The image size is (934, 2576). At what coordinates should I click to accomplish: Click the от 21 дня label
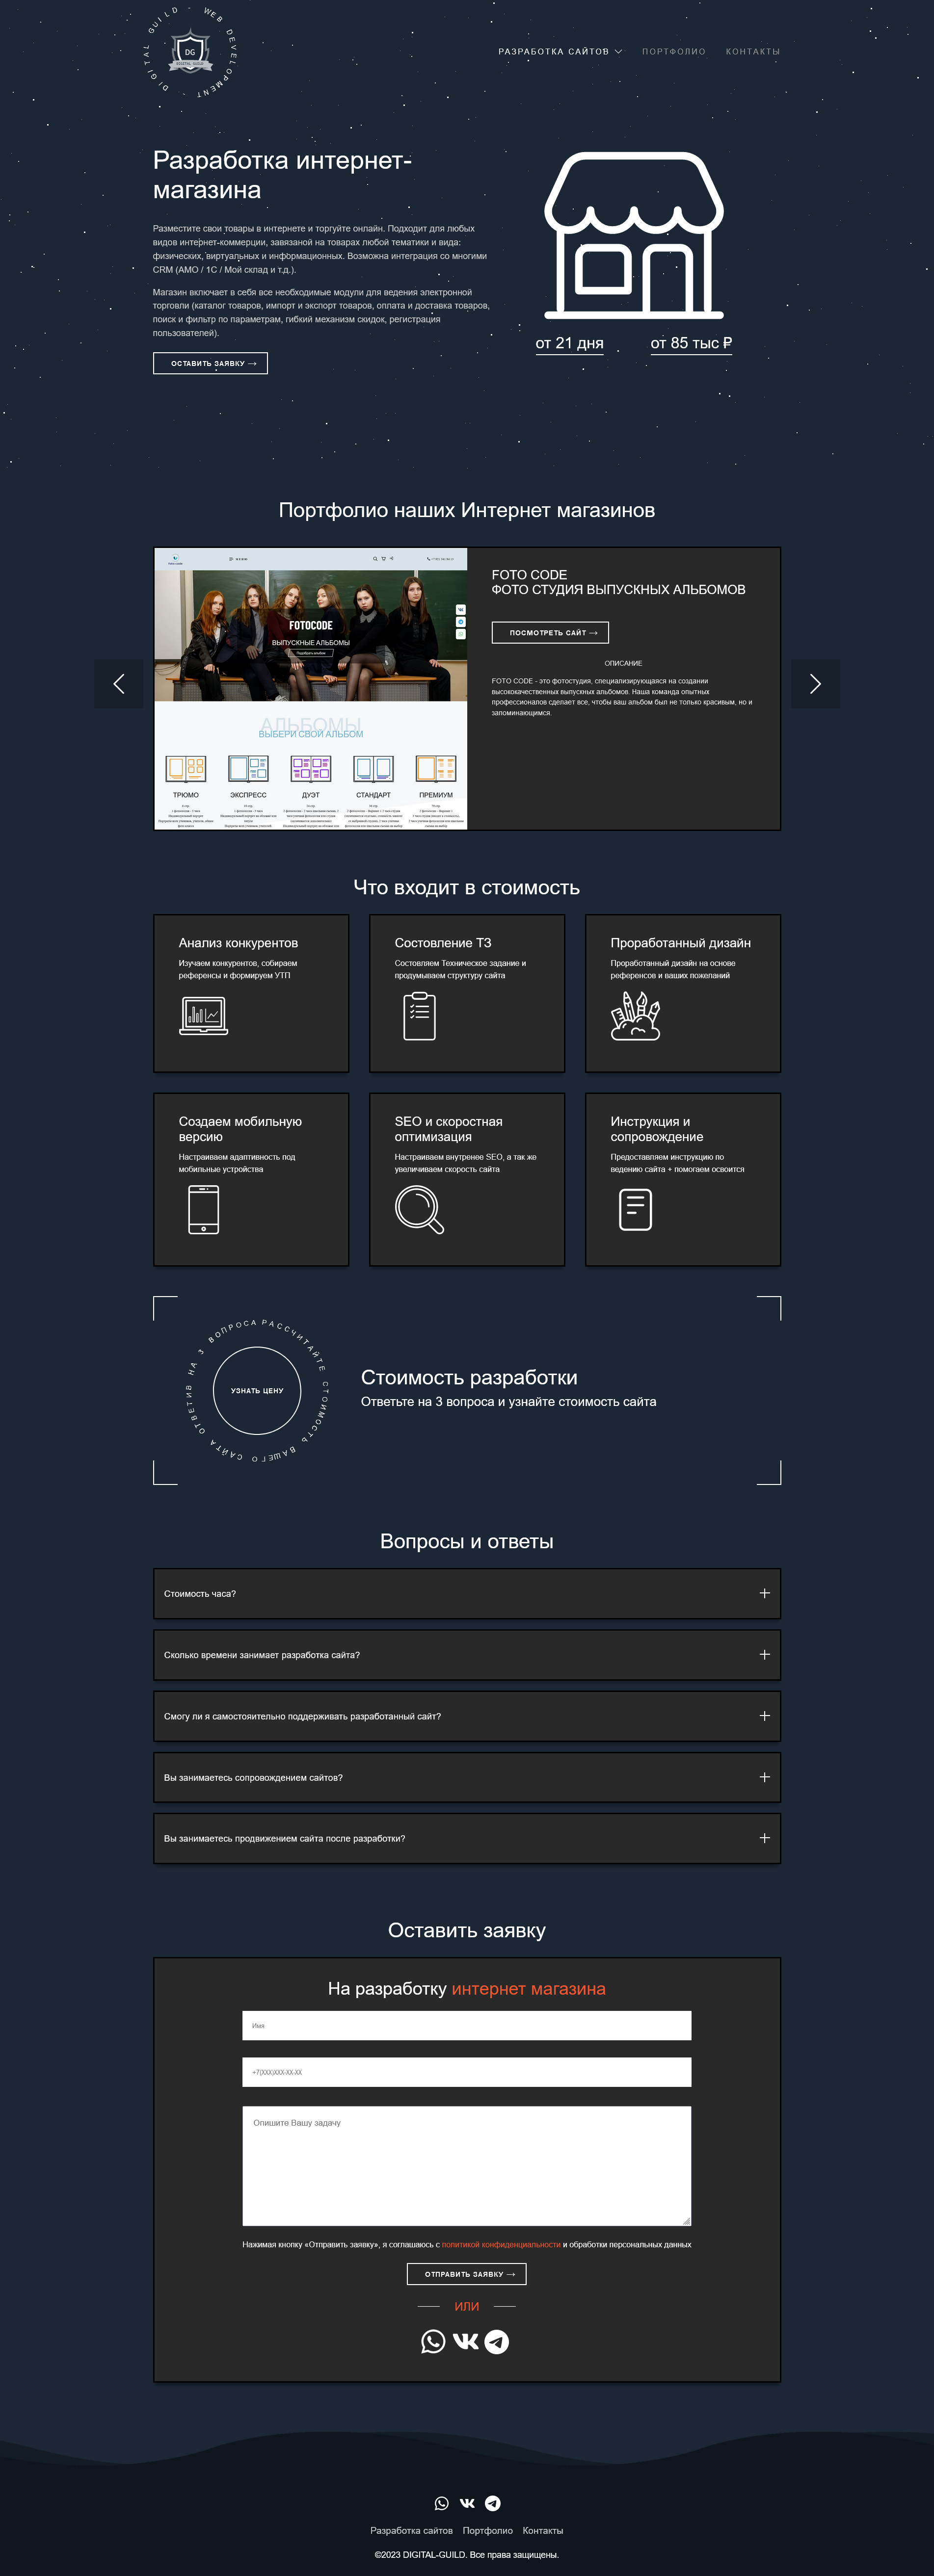[569, 343]
